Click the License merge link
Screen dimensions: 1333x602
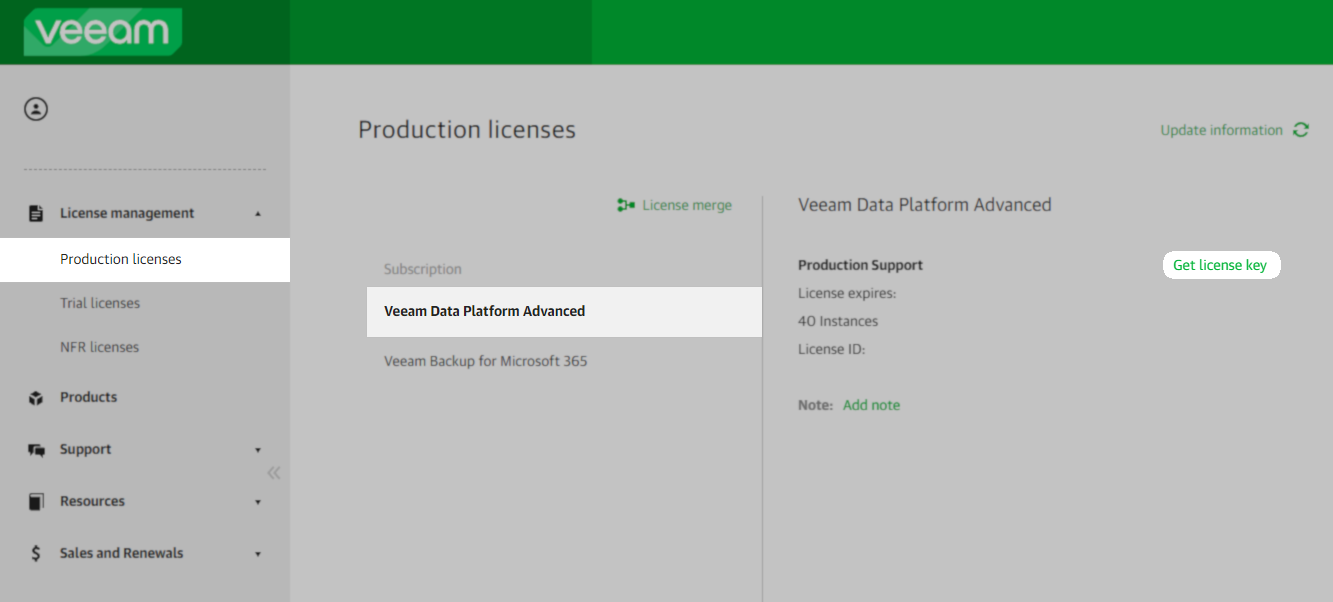(687, 205)
